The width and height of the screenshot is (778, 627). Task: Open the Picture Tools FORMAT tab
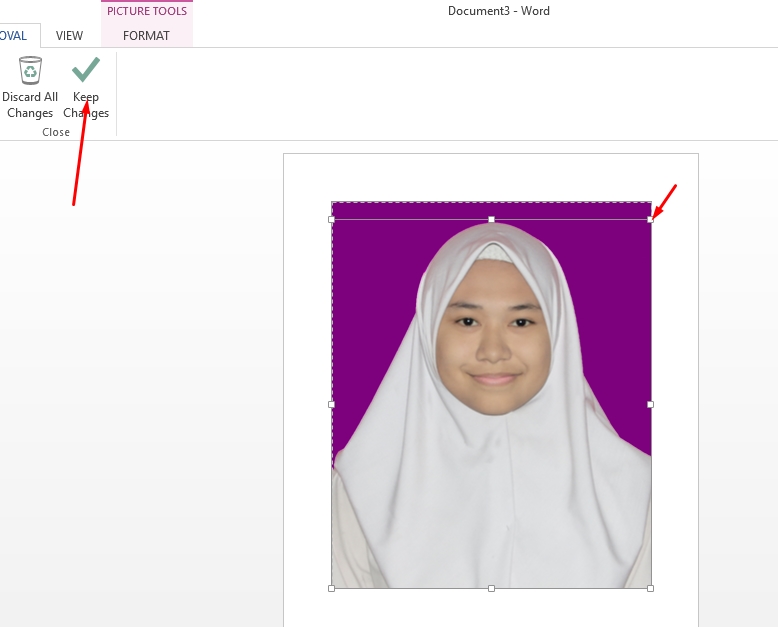146,36
